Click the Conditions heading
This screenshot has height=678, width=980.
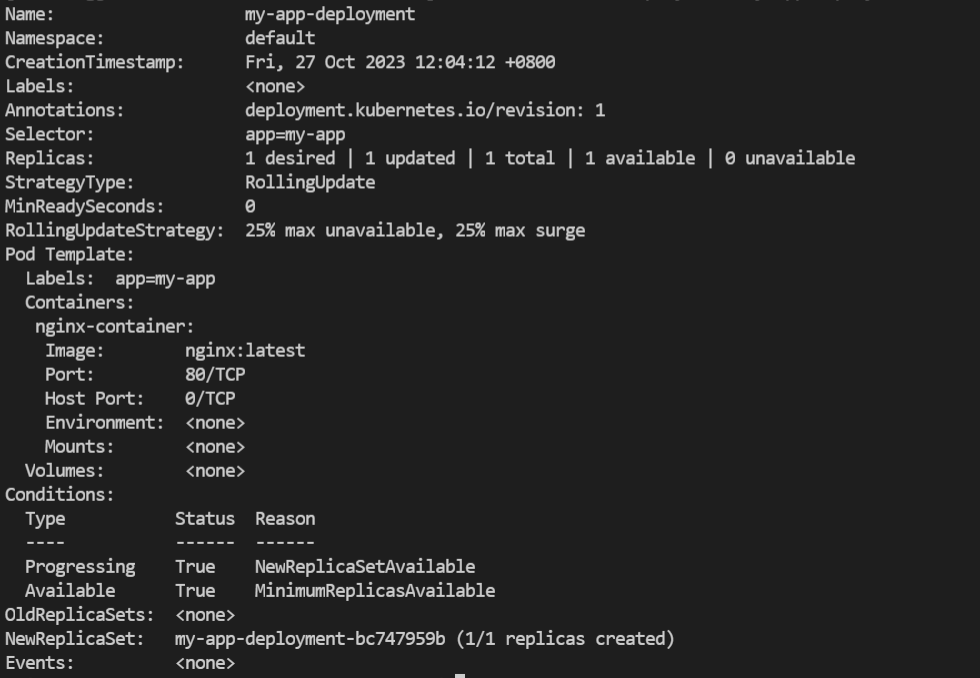59,495
